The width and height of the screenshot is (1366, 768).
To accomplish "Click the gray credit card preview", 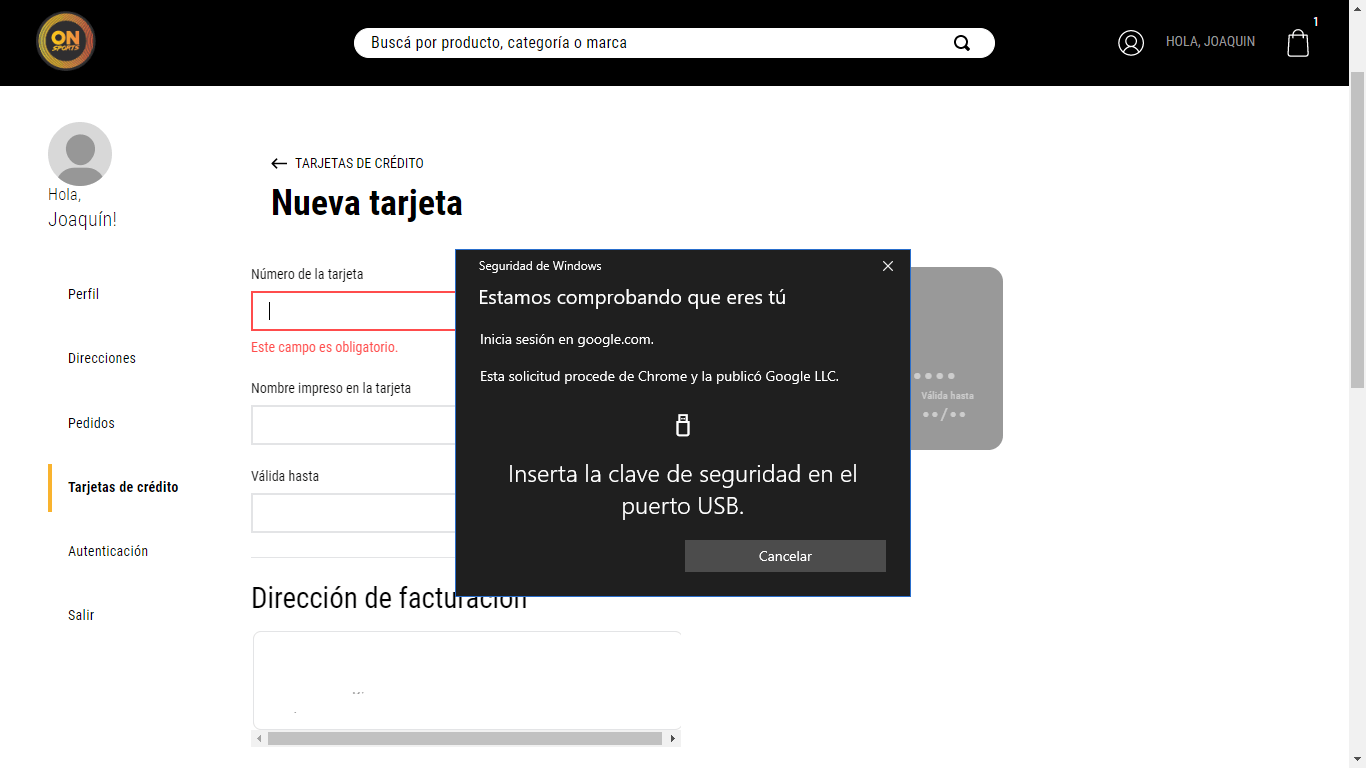I will click(x=956, y=358).
